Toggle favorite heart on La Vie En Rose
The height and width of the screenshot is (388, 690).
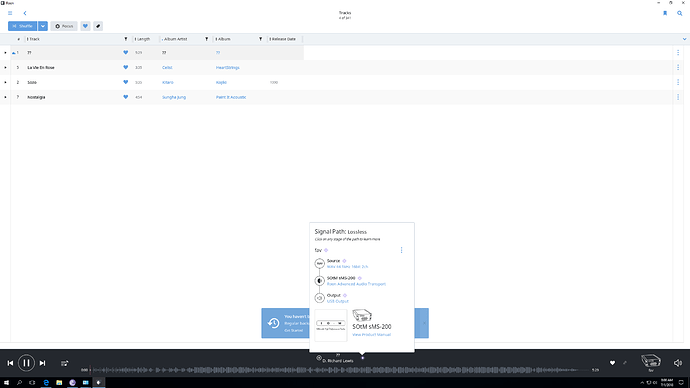(x=125, y=67)
